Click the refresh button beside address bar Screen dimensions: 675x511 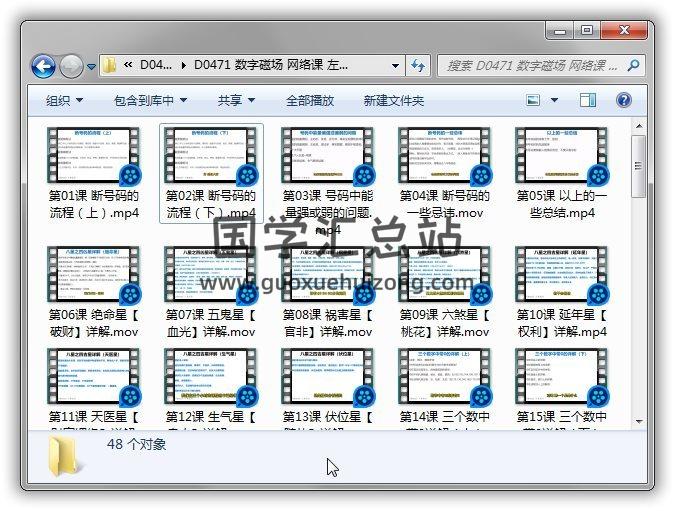(x=418, y=66)
